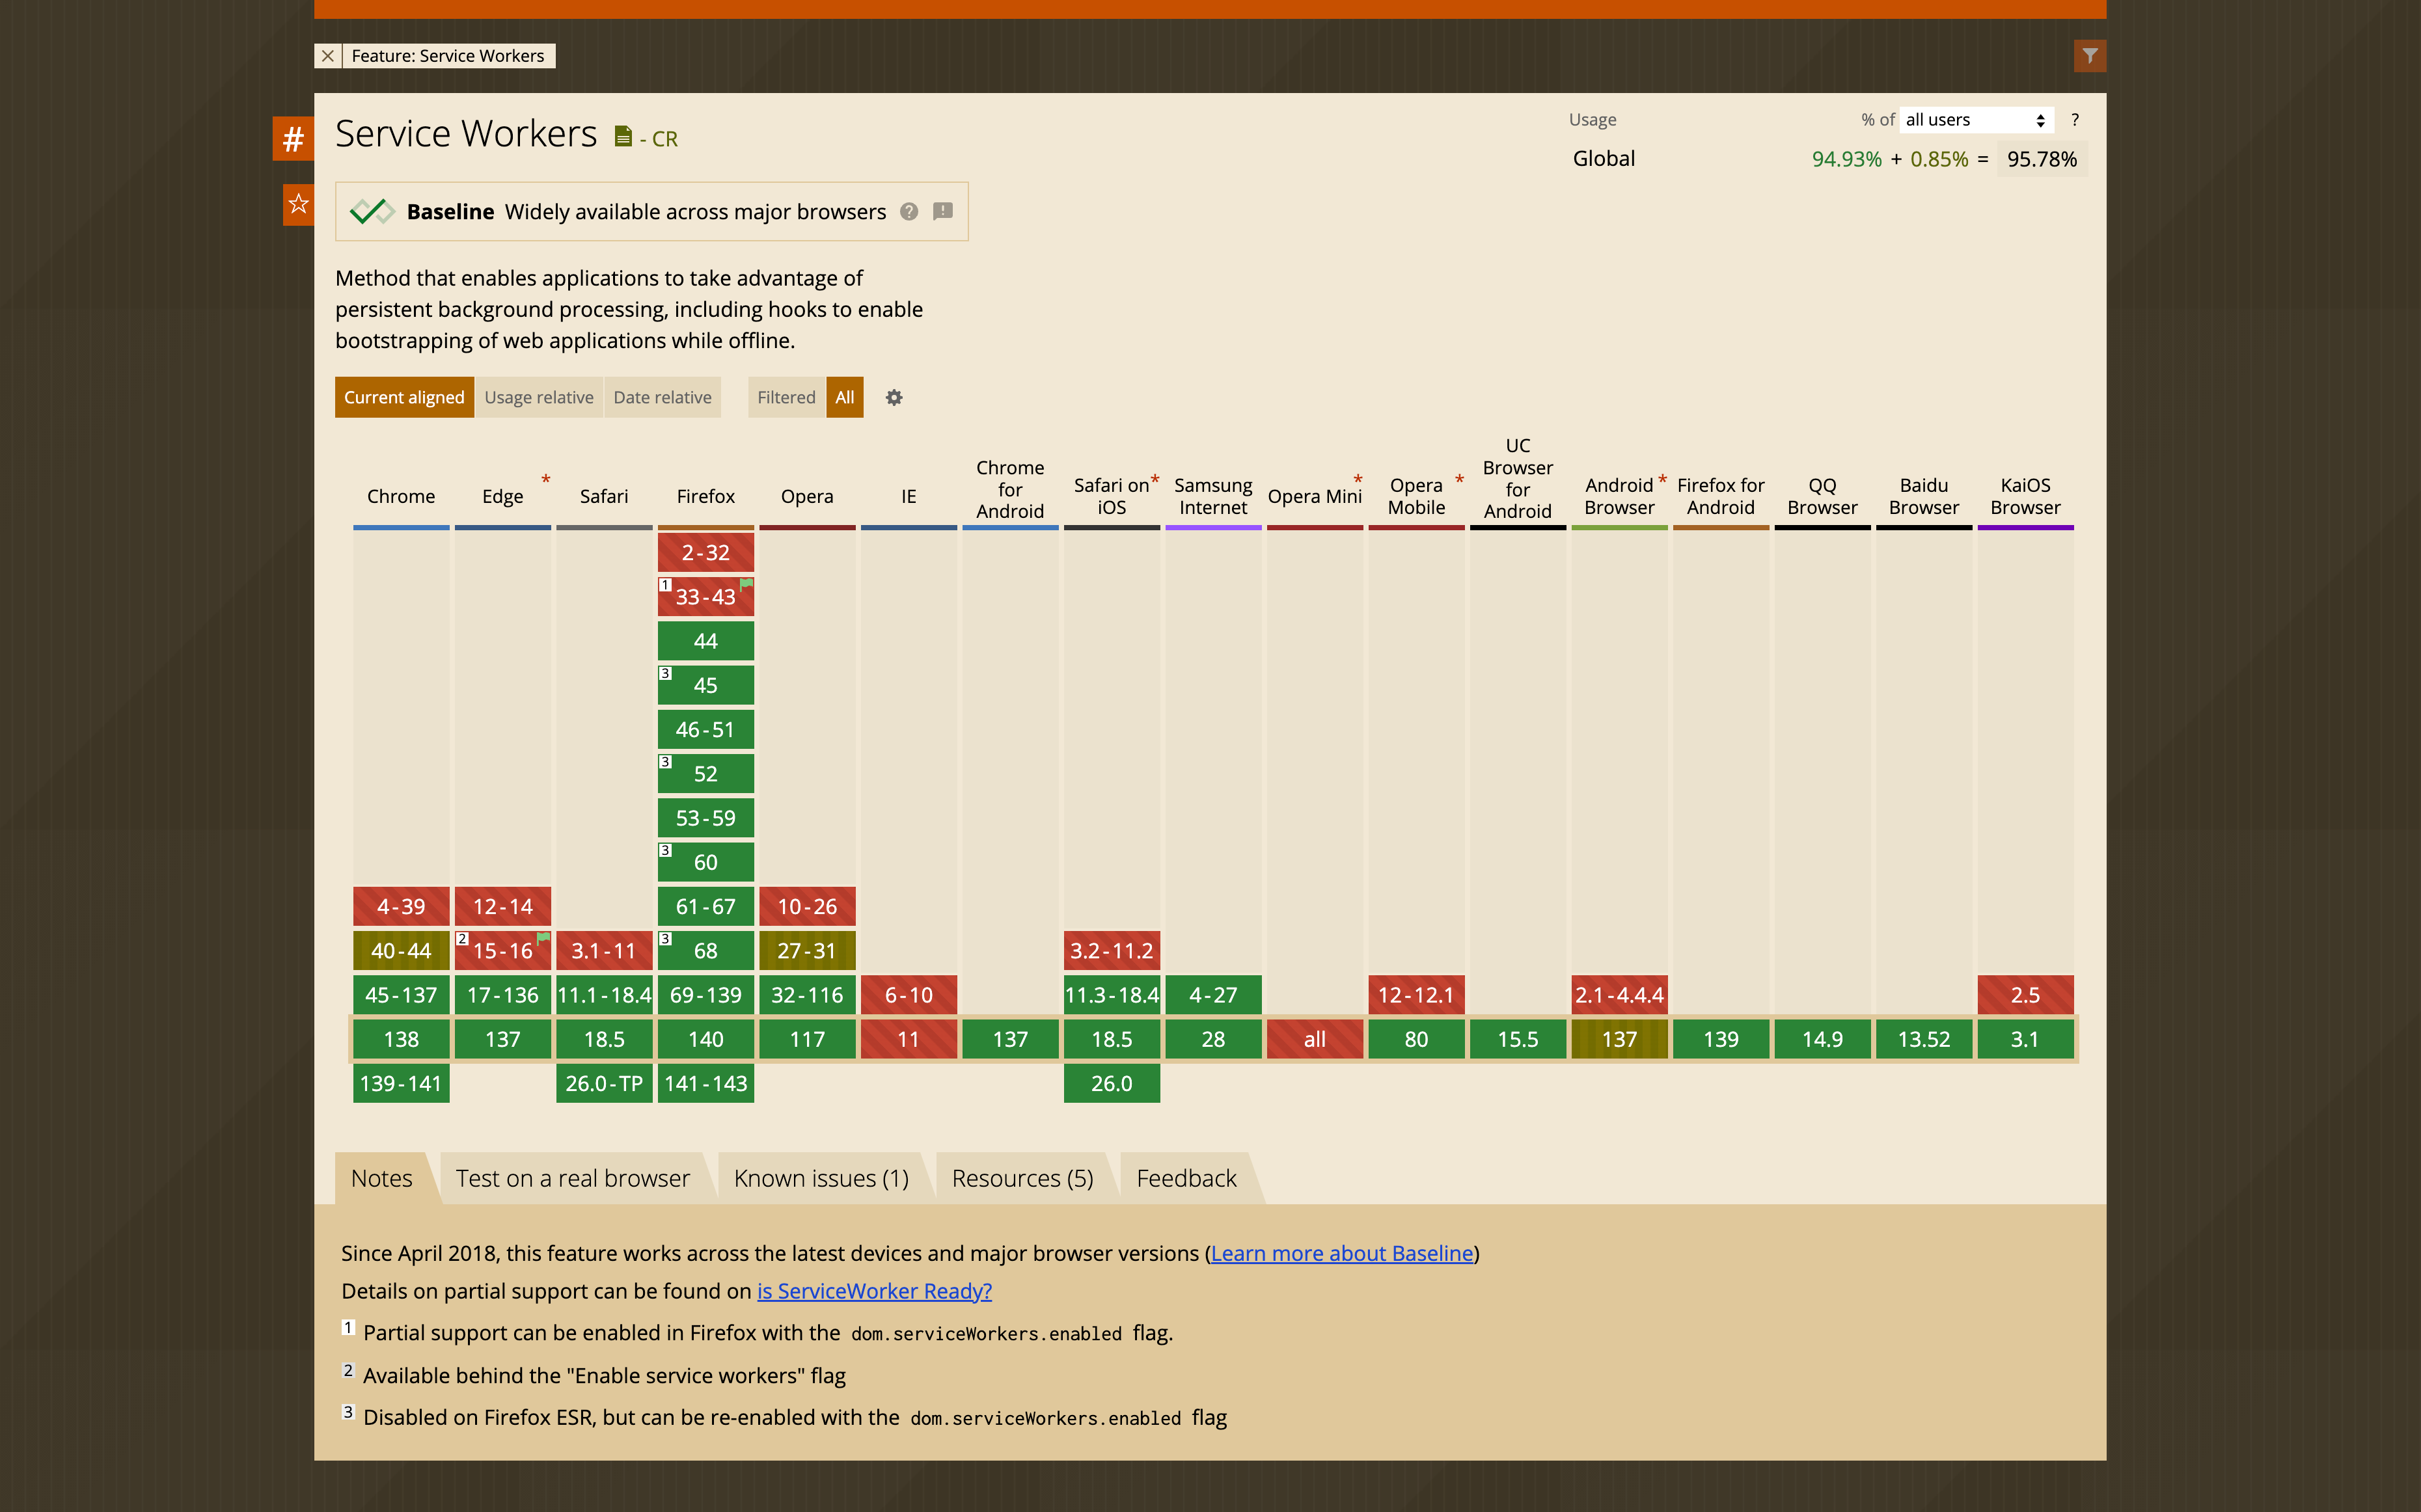
Task: Click Chrome 138 current version cell
Action: tap(401, 1039)
